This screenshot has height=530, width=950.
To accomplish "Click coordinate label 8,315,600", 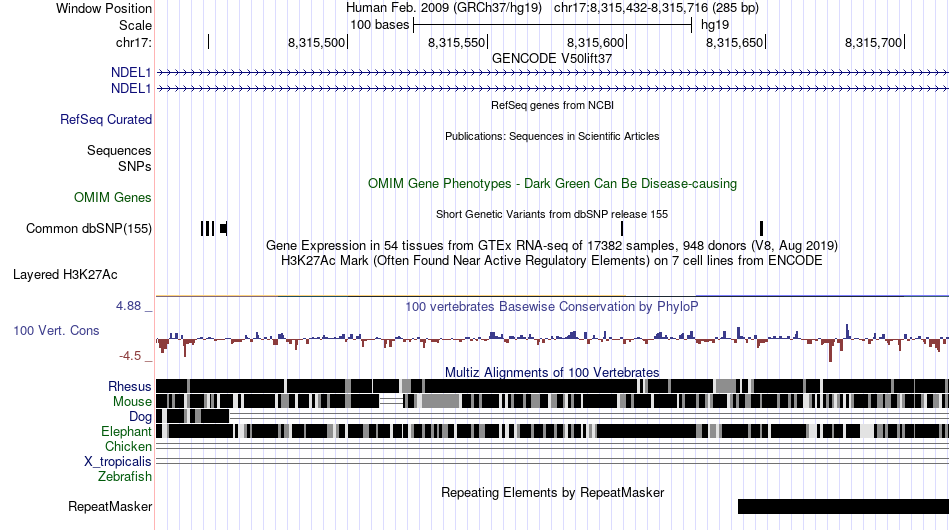I will (x=595, y=42).
